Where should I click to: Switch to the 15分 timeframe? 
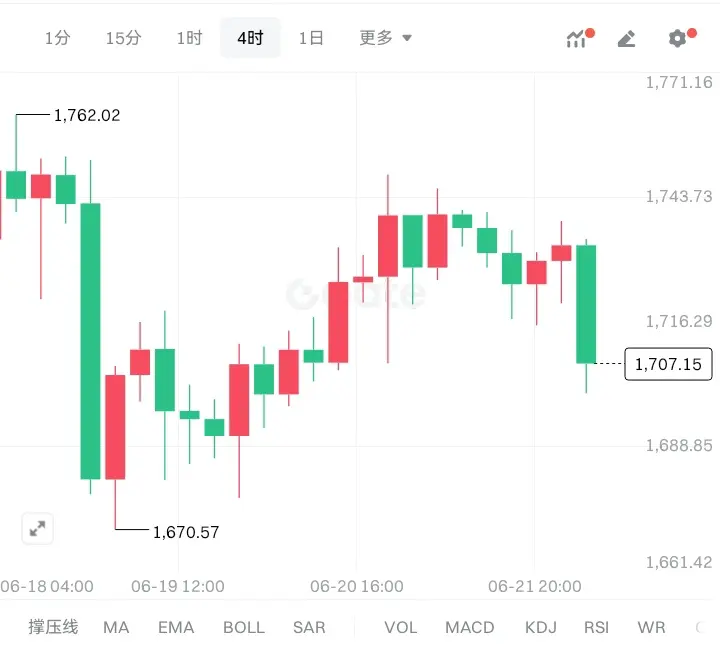pos(124,38)
